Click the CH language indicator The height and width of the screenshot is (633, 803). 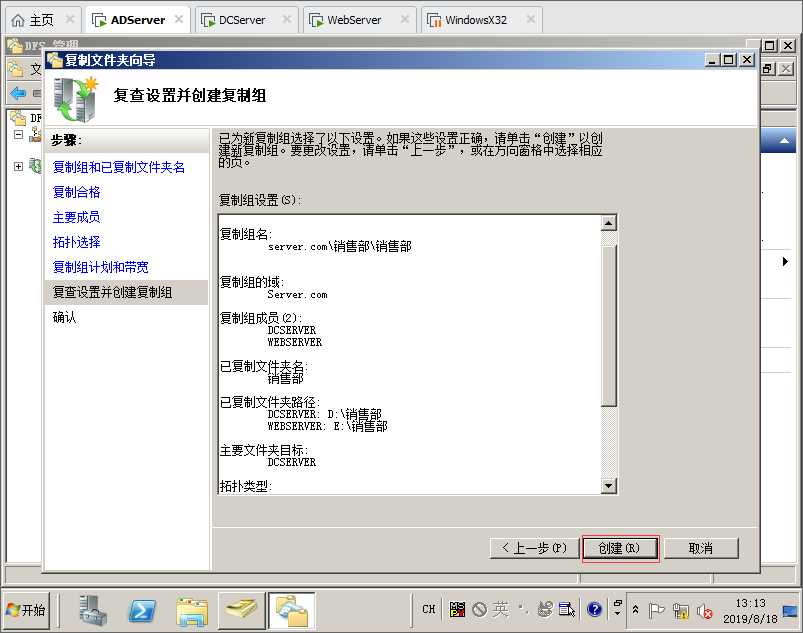(x=429, y=609)
